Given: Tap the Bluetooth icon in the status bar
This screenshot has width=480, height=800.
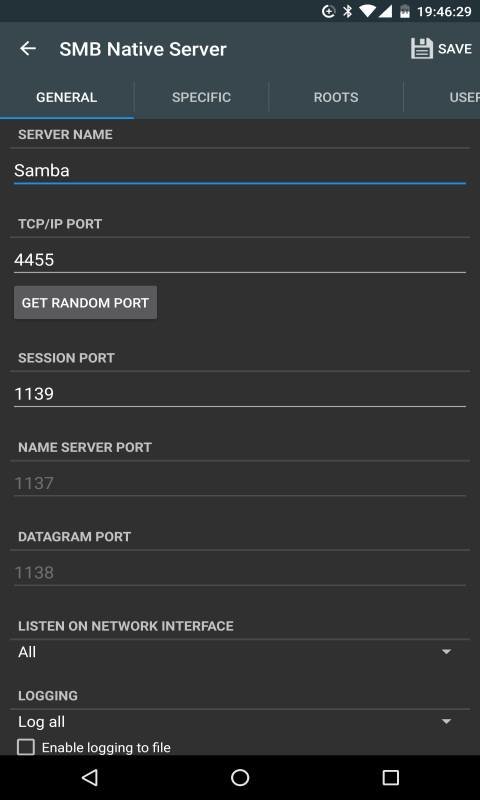Looking at the screenshot, I should (347, 11).
